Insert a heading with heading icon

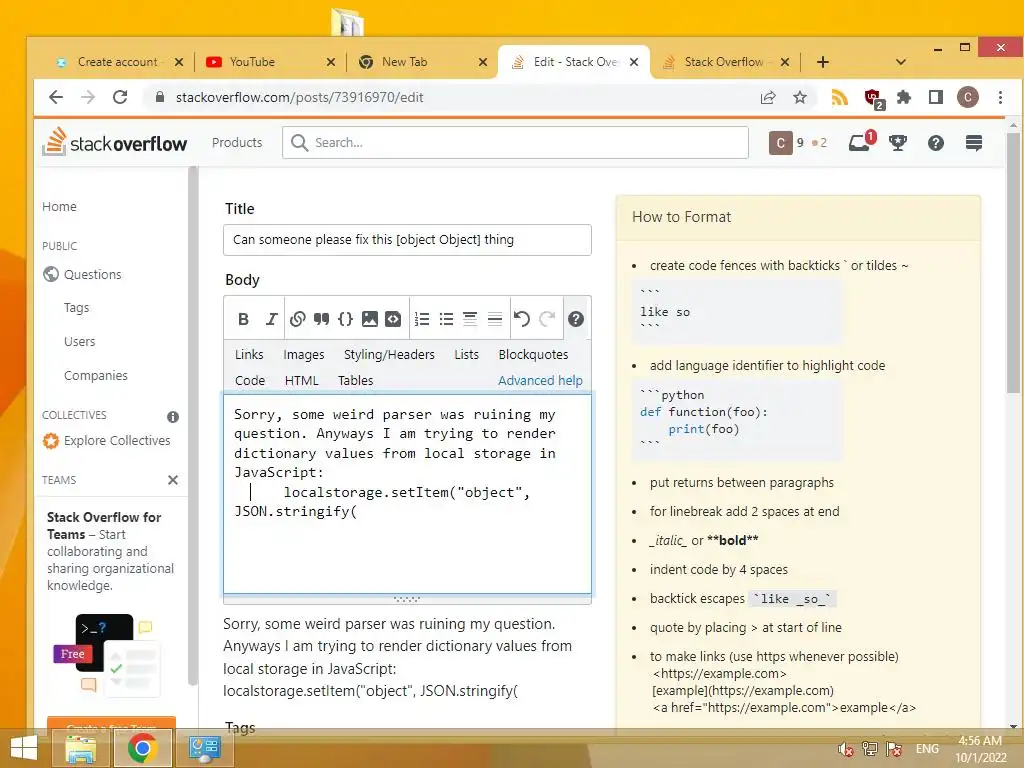pos(470,319)
